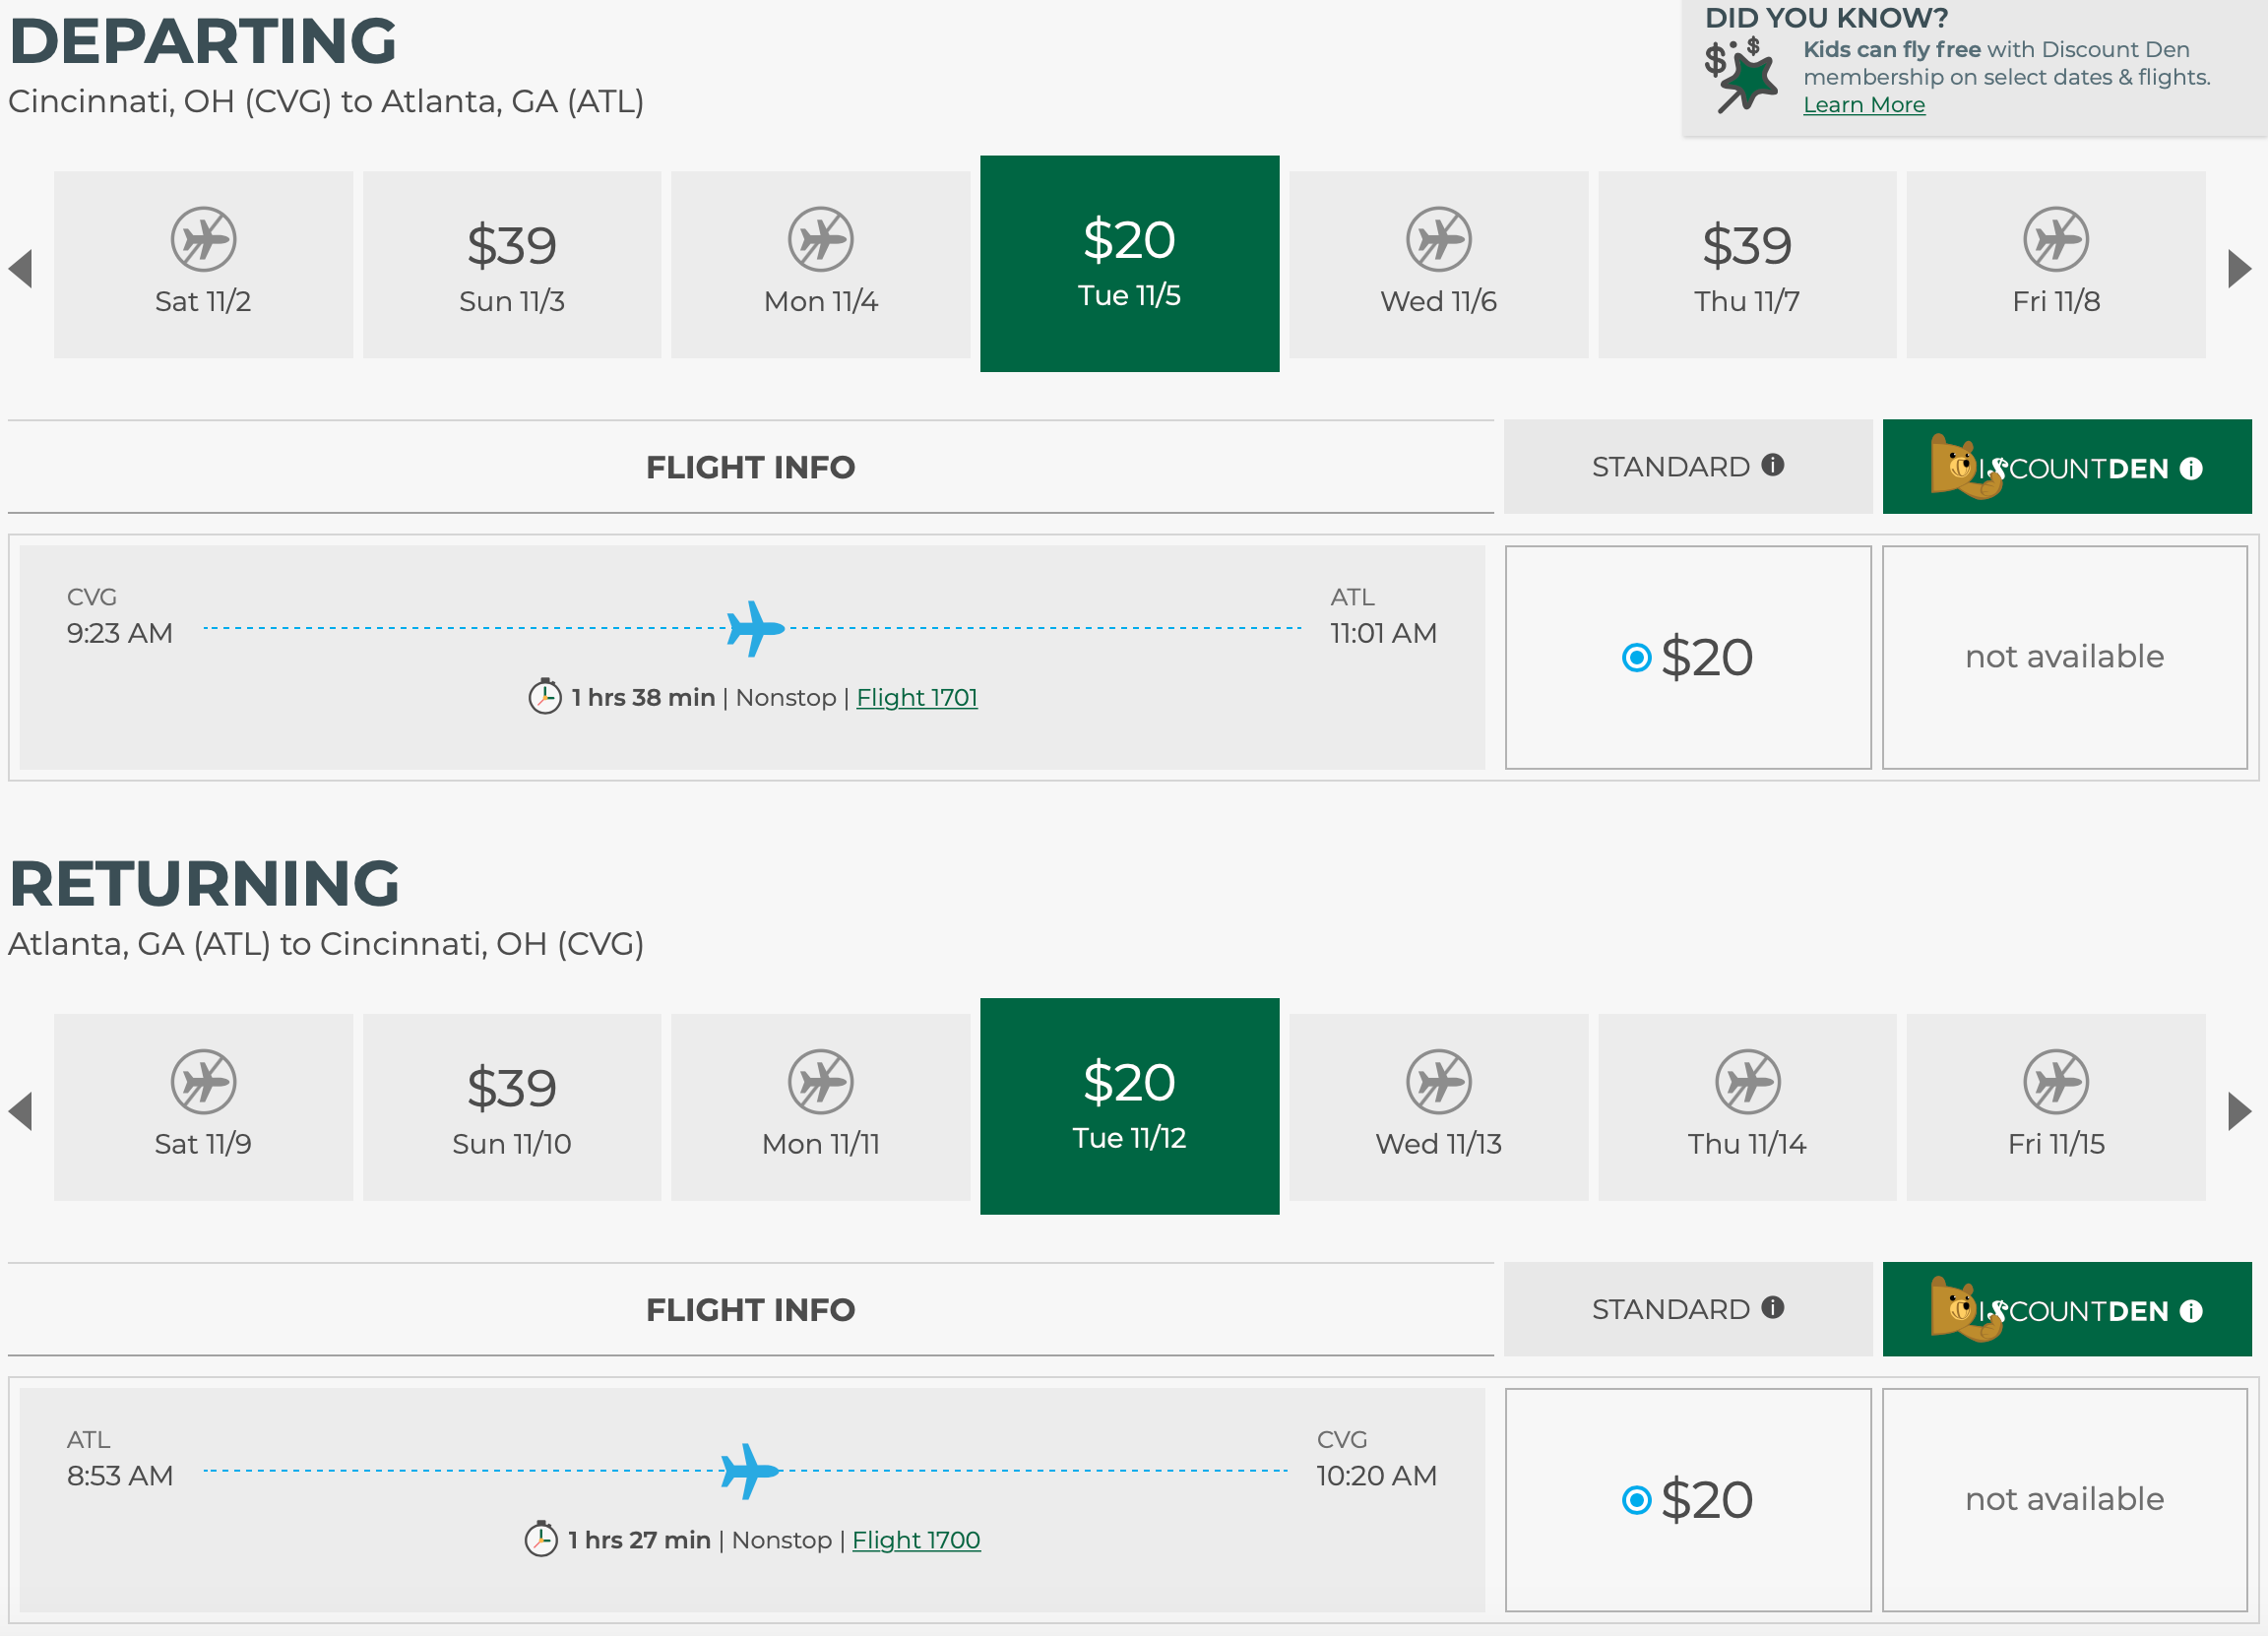Show later departing dates with right arrow

click(2239, 268)
